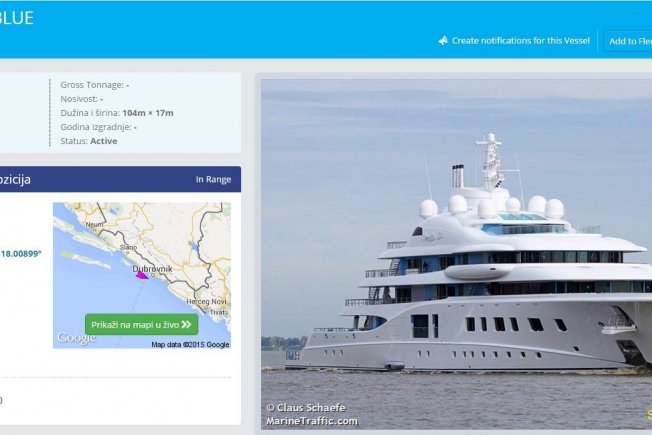Click the Herceg Novi label on map
652x435 pixels.
tap(206, 301)
